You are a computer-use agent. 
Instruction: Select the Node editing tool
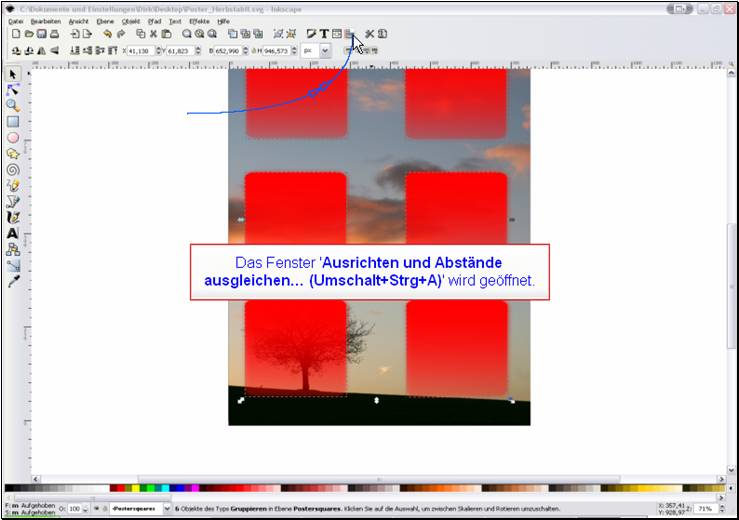13,89
